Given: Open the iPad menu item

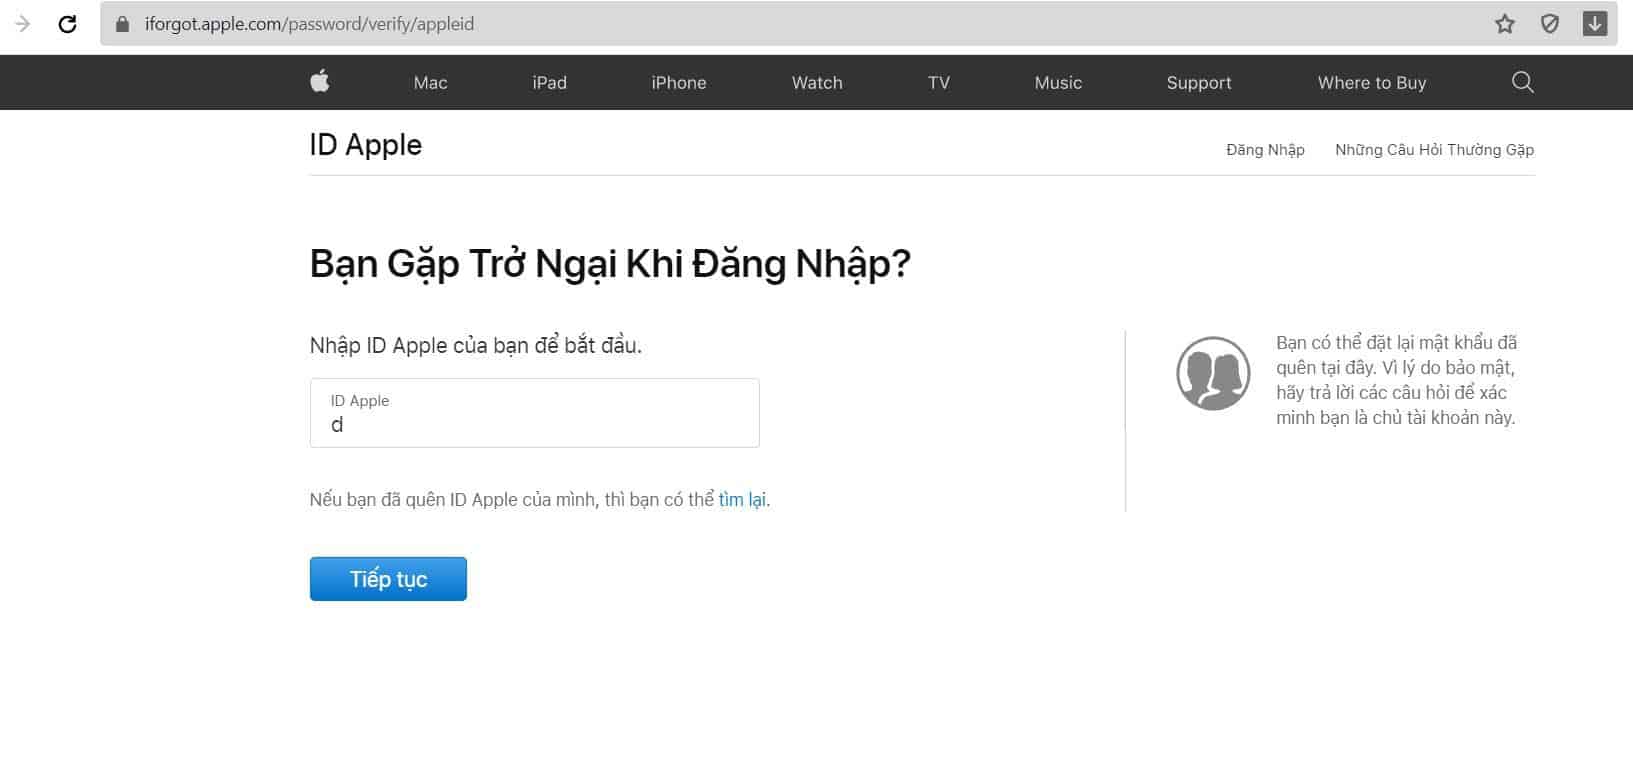Looking at the screenshot, I should coord(549,83).
